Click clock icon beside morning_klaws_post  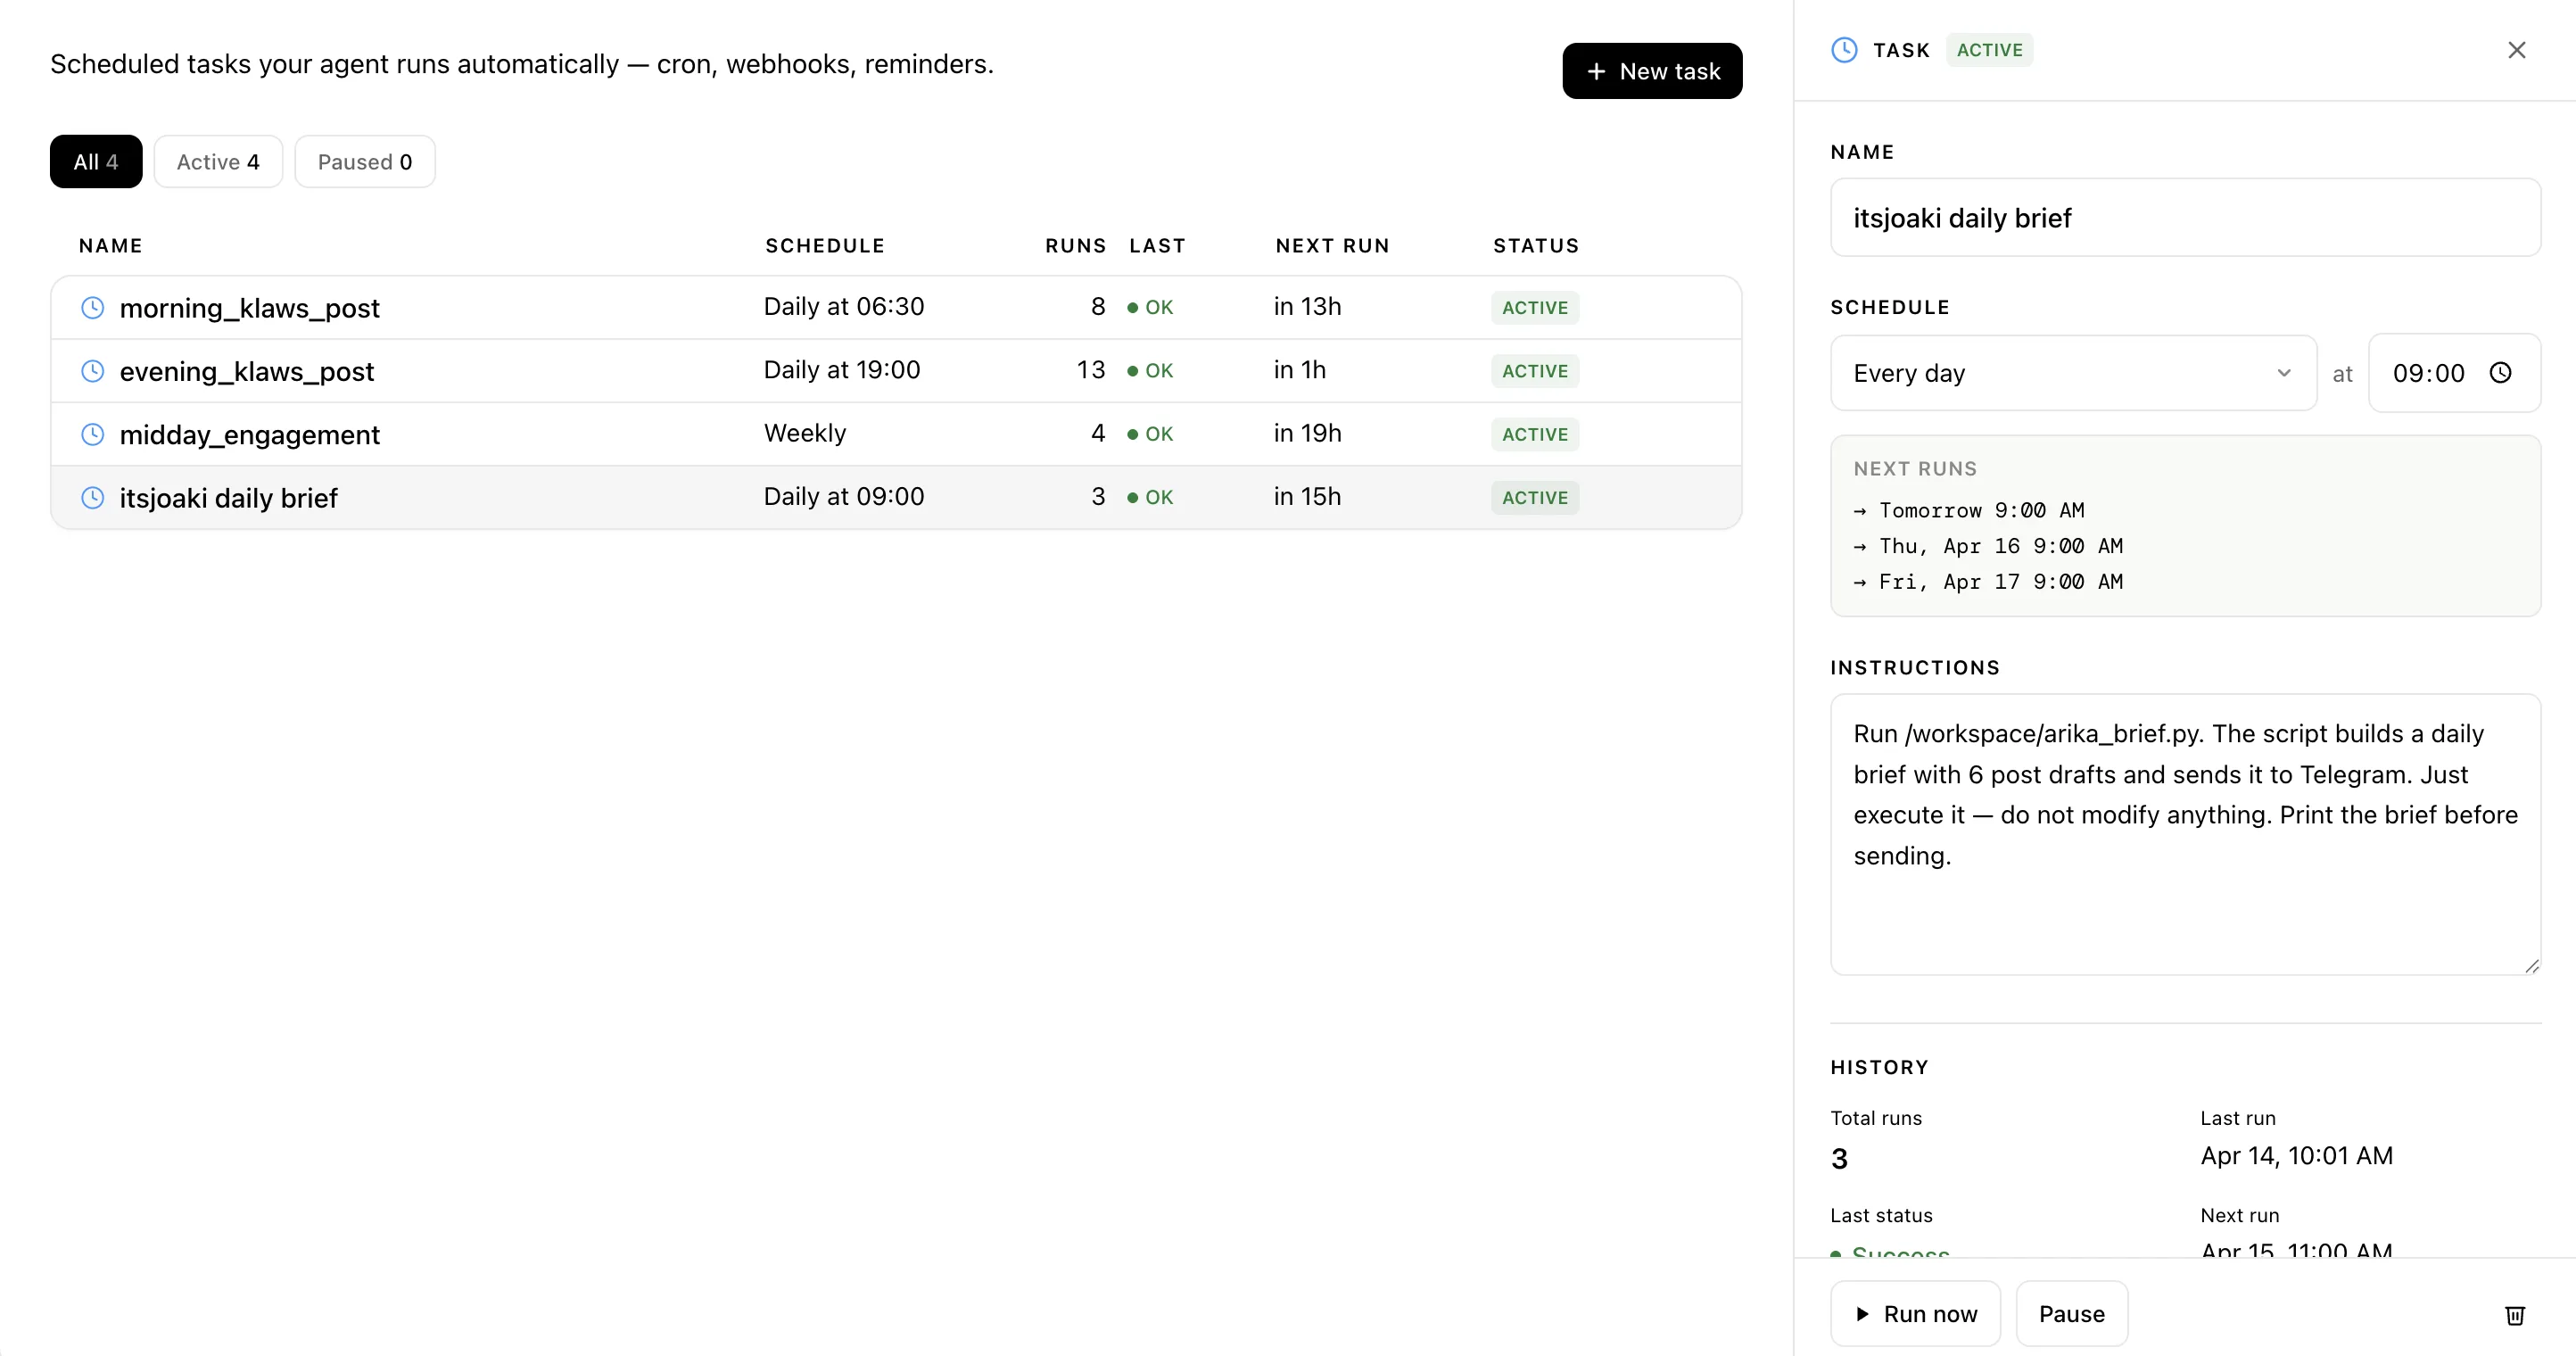[x=92, y=307]
